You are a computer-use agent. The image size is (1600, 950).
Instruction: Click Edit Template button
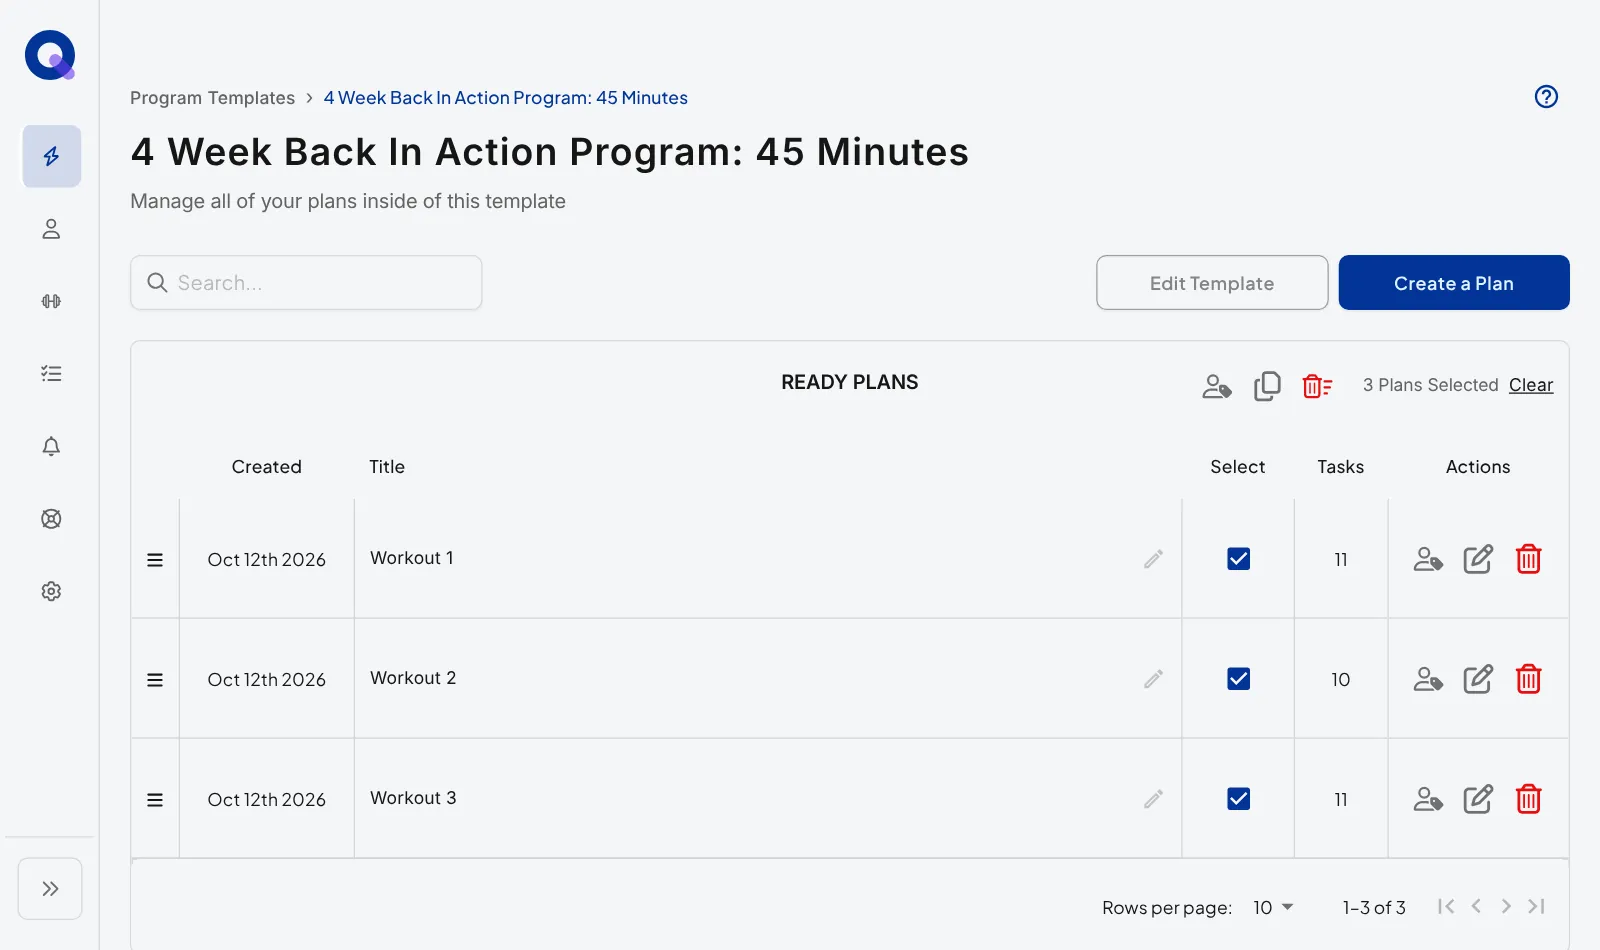coord(1212,283)
